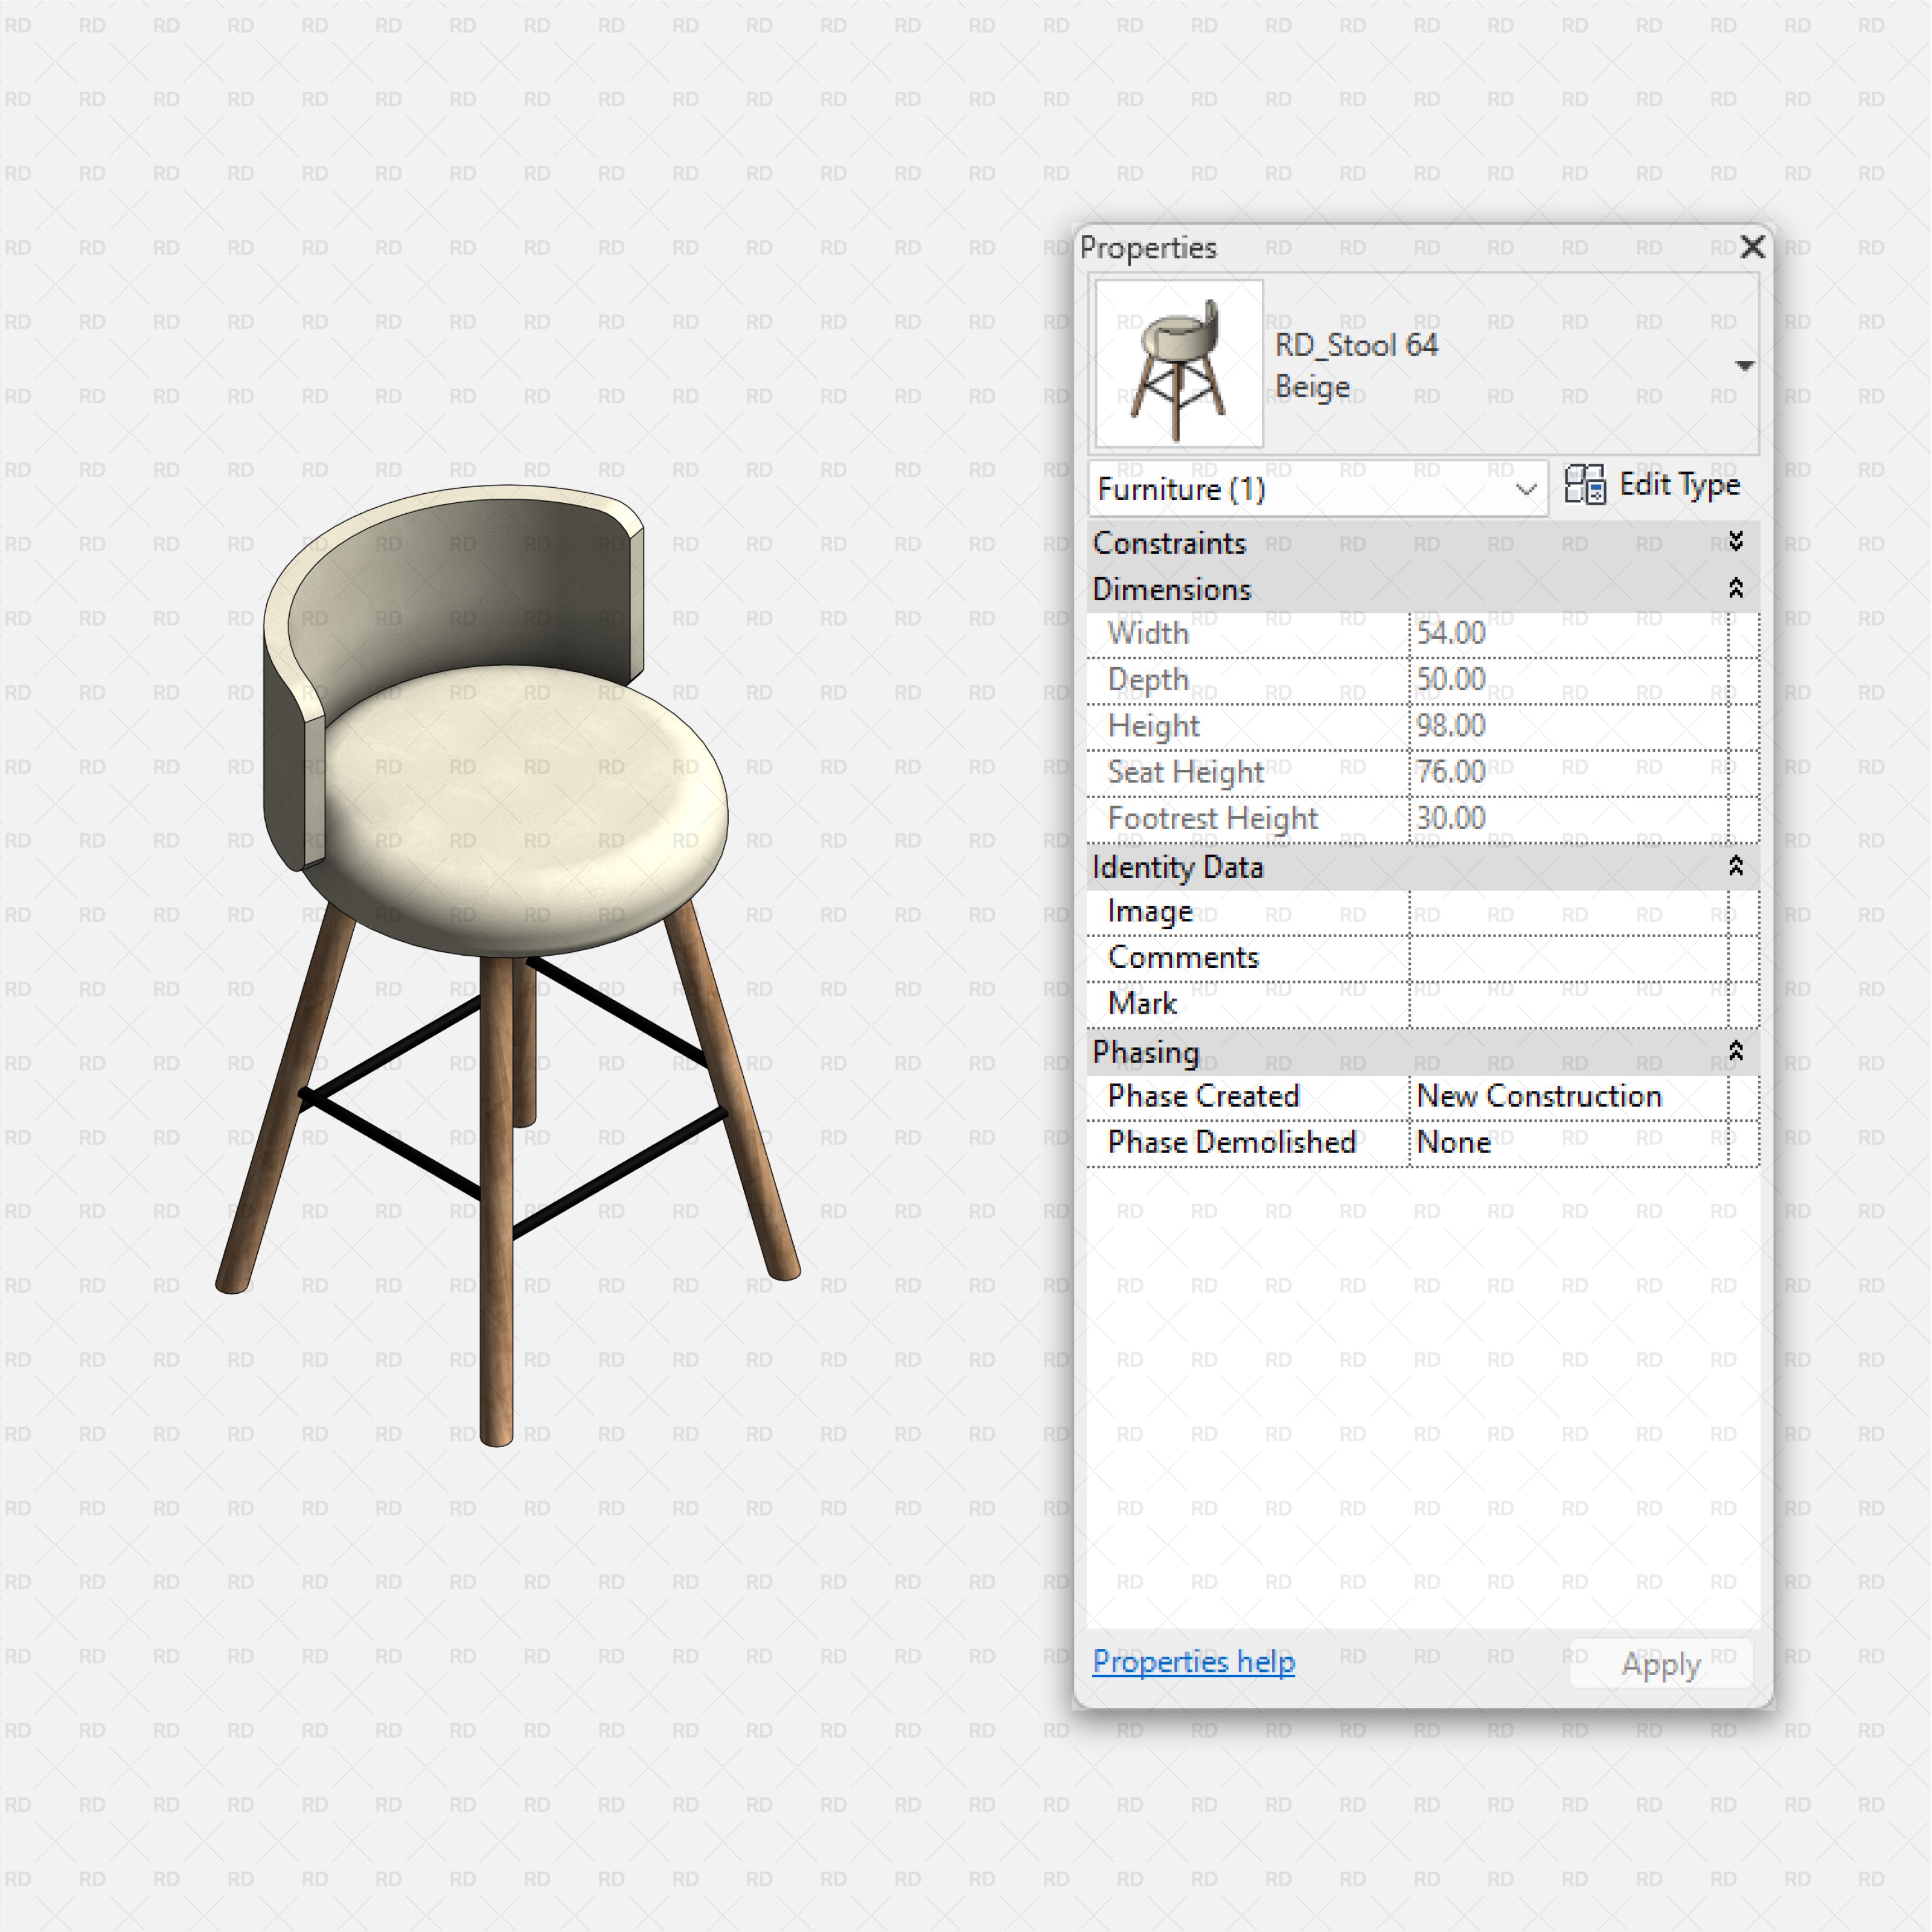
Task: Expand the Constraints section
Action: tap(1737, 543)
